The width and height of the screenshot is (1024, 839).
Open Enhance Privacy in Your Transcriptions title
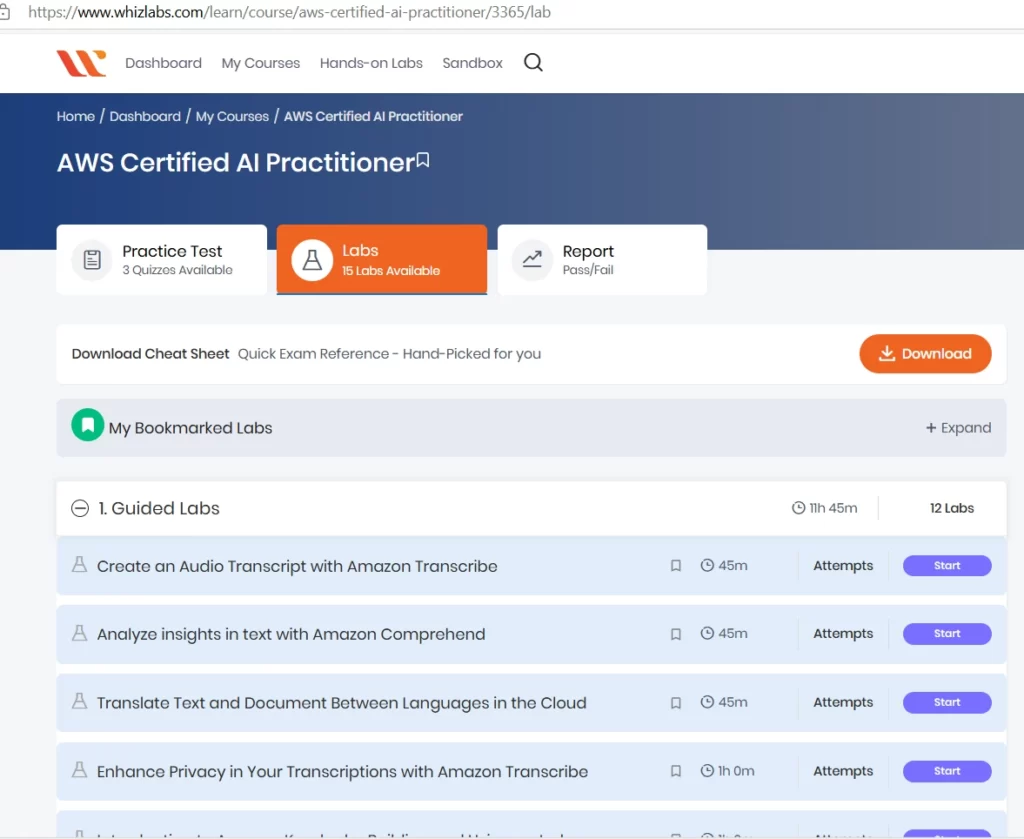pos(342,771)
